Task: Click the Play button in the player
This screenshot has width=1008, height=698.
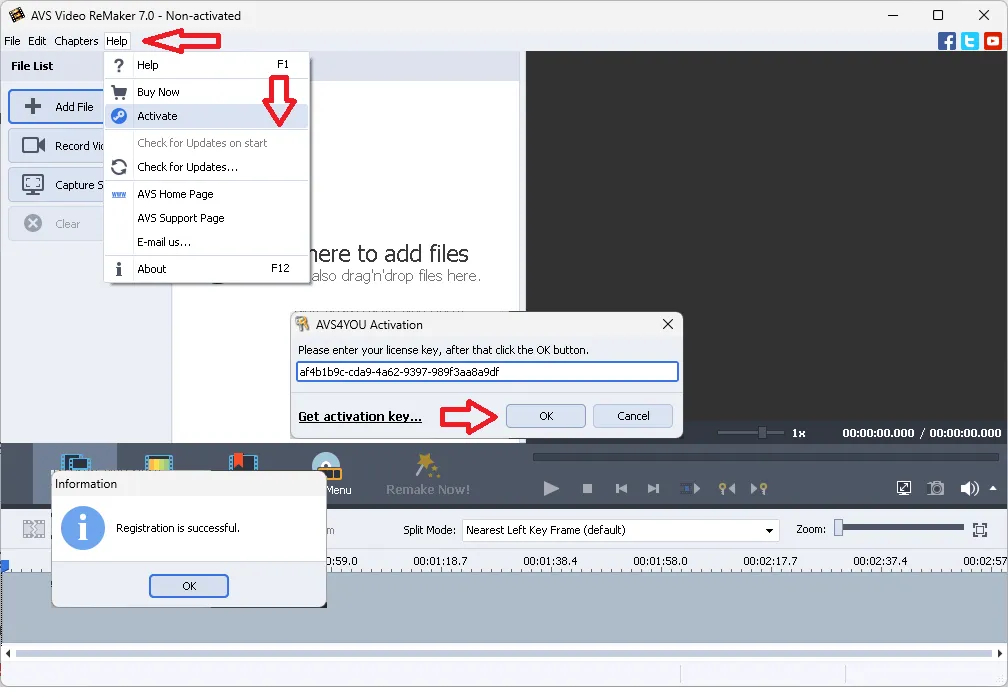Action: click(551, 488)
